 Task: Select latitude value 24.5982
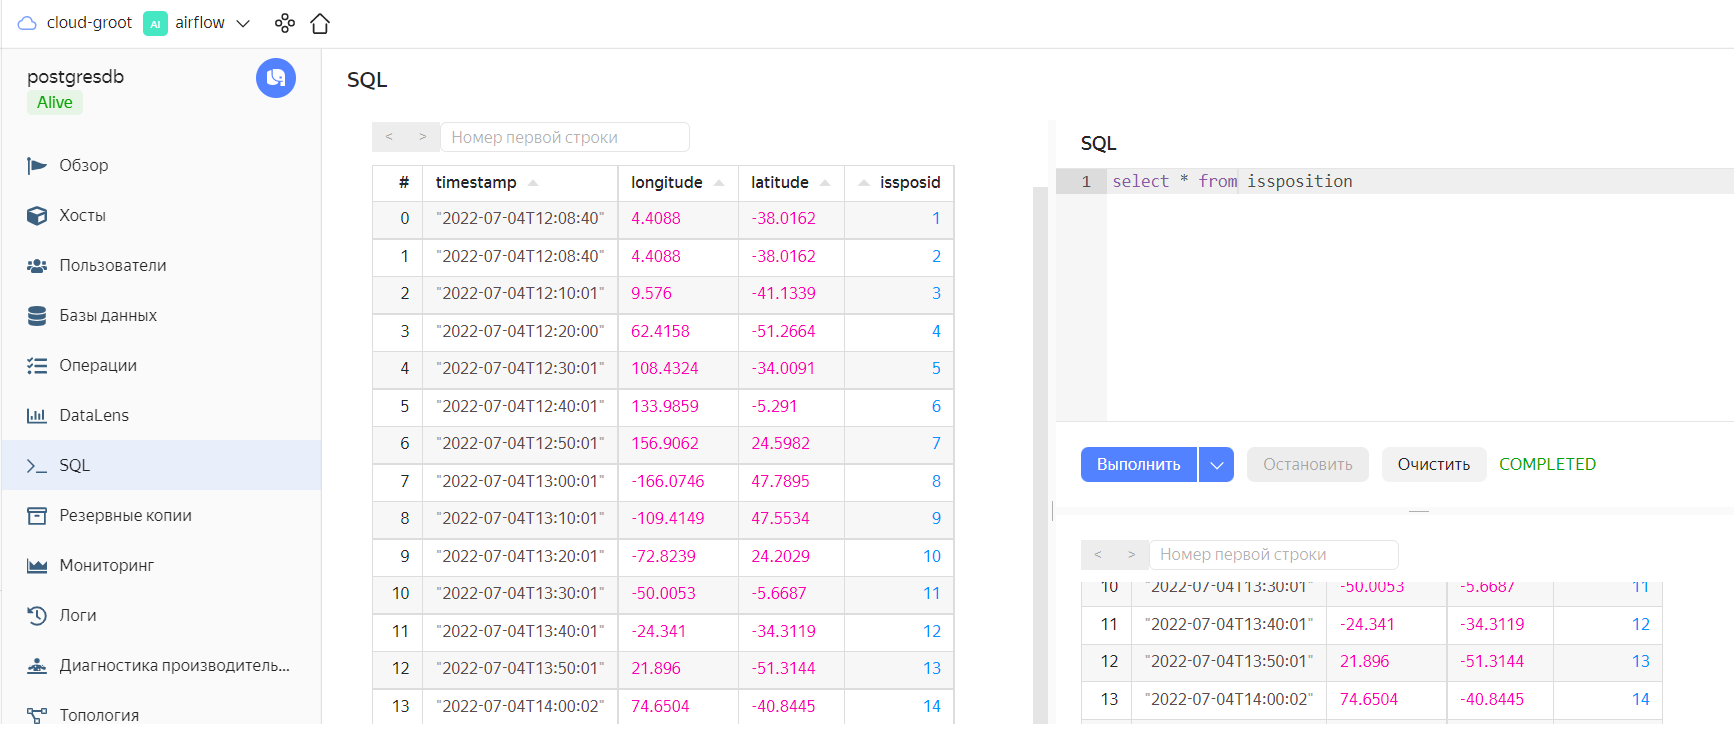coord(780,443)
